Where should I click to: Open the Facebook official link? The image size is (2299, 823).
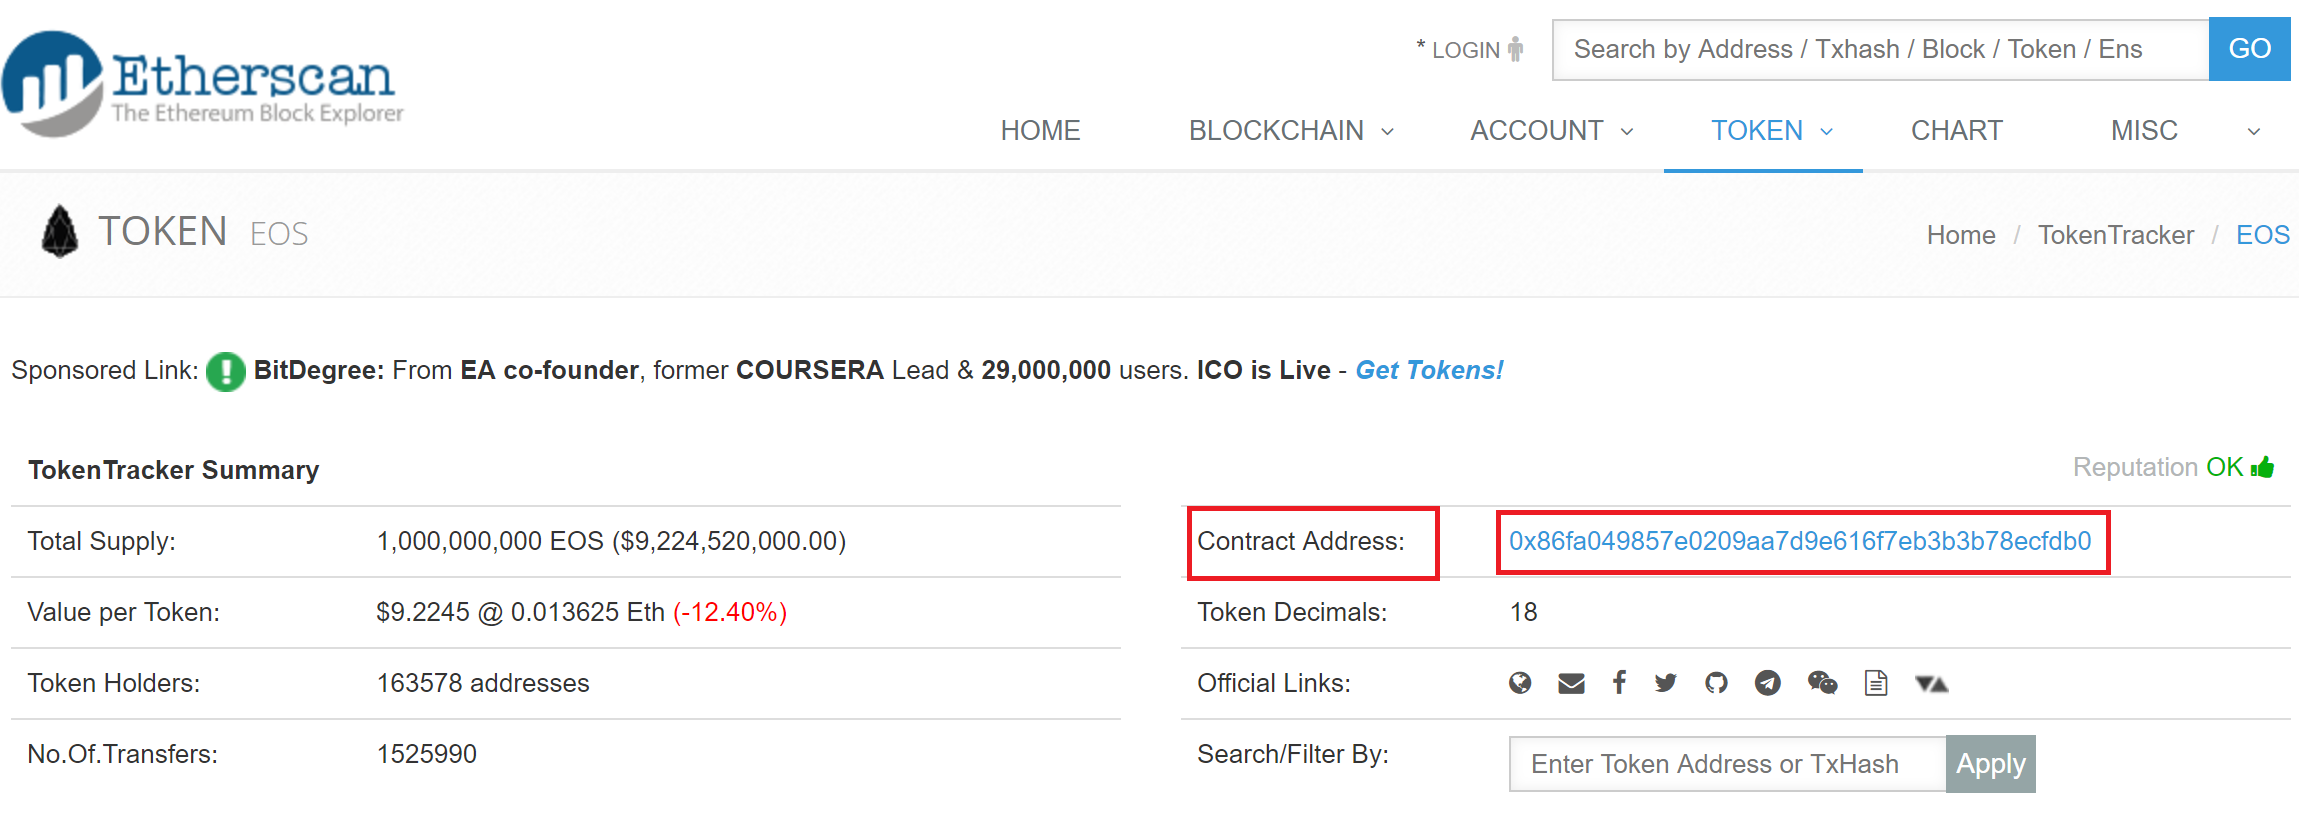tap(1619, 682)
